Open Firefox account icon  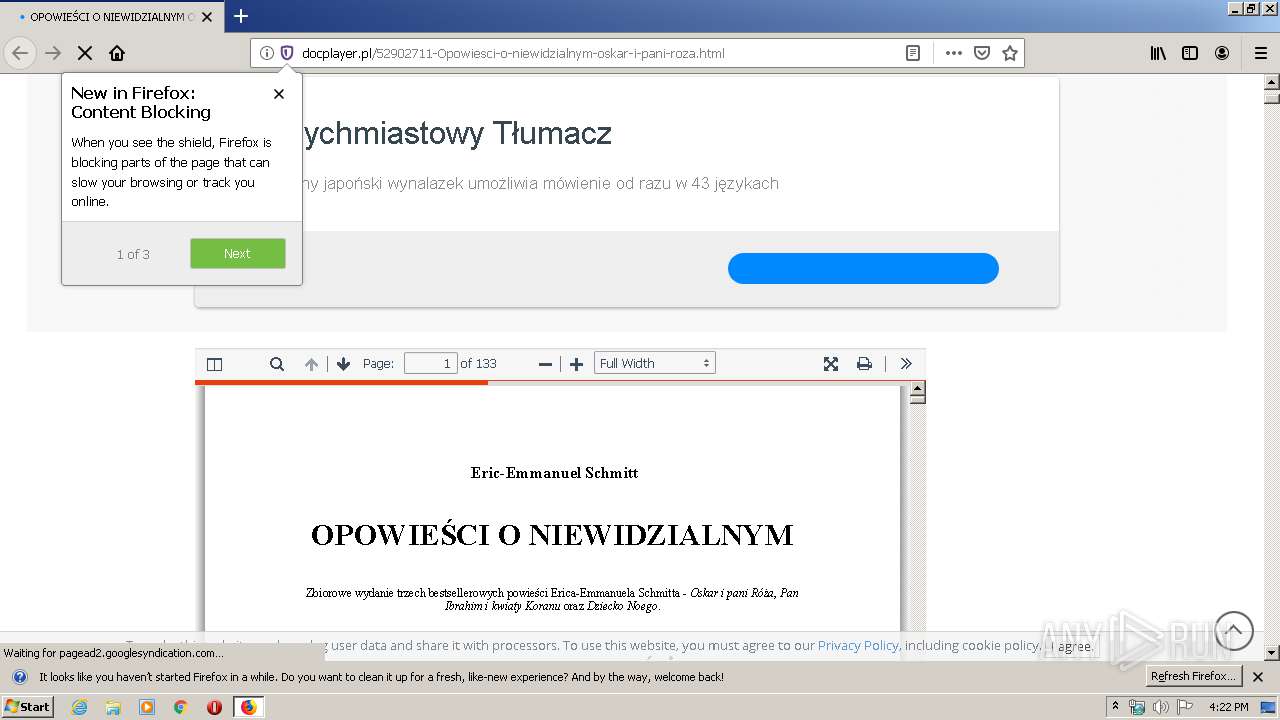[1222, 53]
